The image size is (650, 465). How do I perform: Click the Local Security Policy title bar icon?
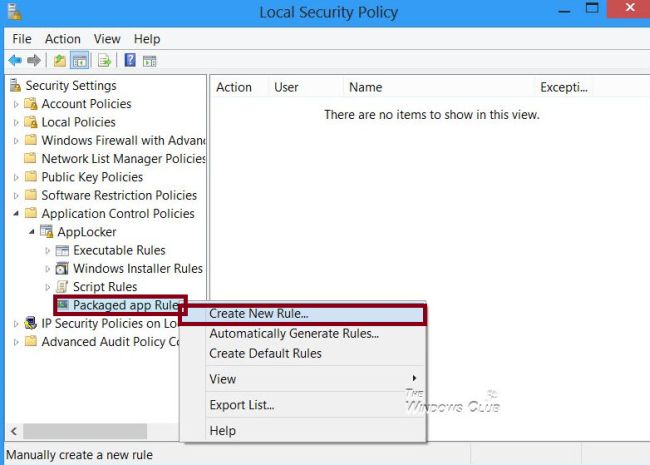pyautogui.click(x=14, y=12)
